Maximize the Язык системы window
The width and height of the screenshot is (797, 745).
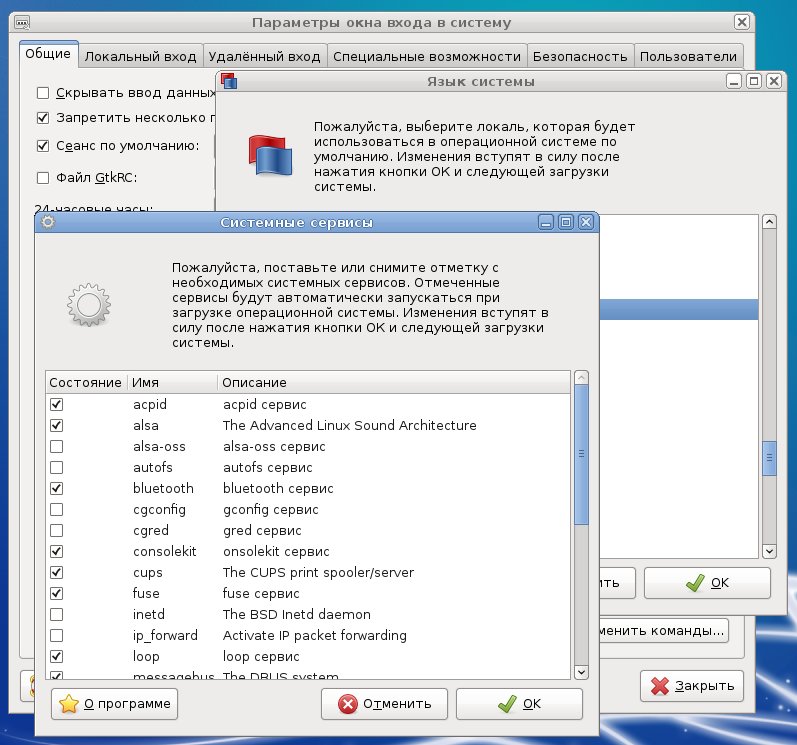click(x=754, y=81)
